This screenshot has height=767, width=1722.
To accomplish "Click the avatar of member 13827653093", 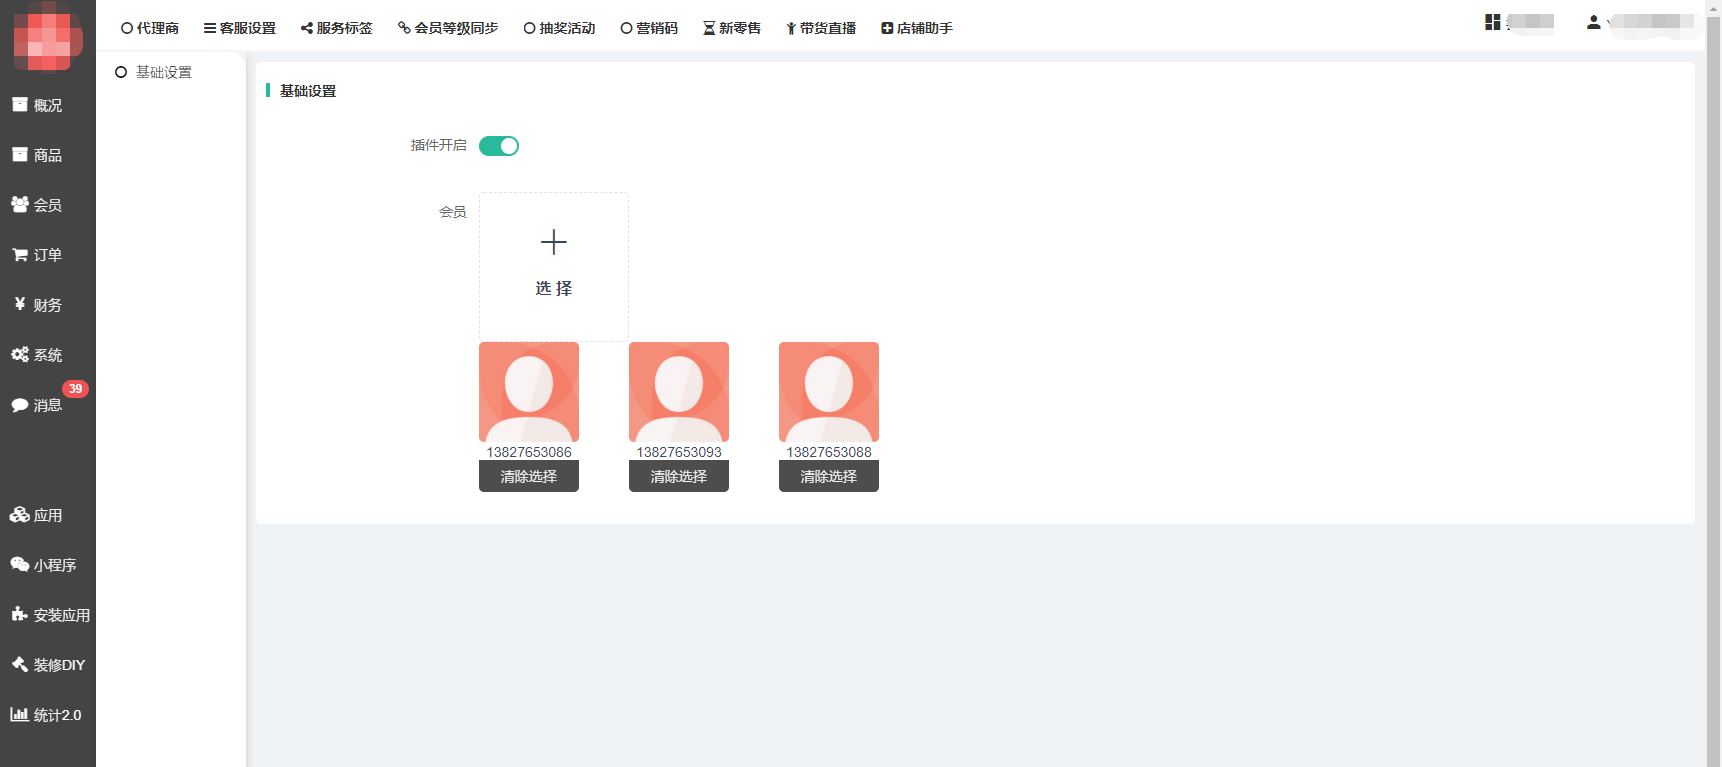I will [678, 392].
